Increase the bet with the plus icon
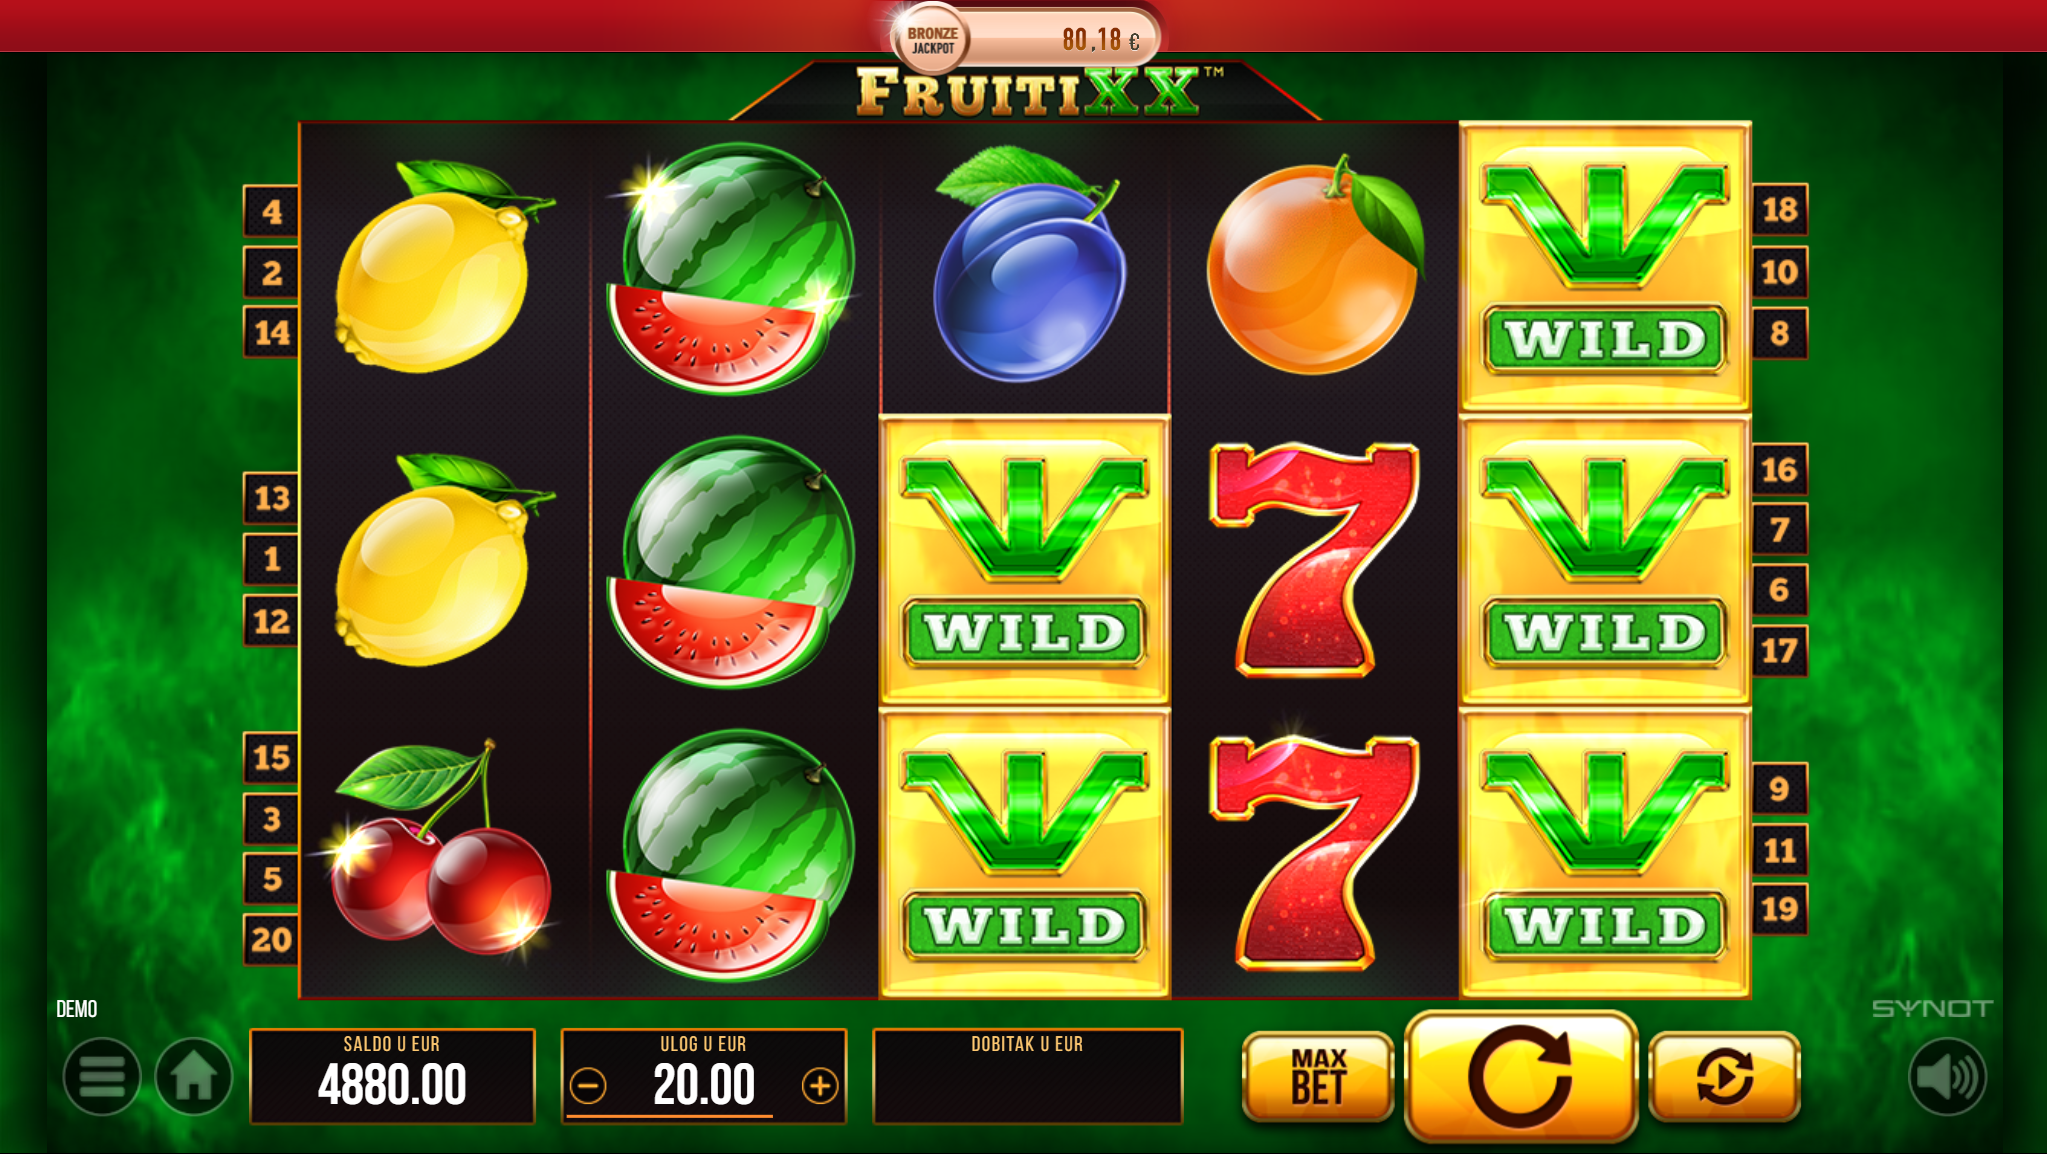 pyautogui.click(x=820, y=1085)
